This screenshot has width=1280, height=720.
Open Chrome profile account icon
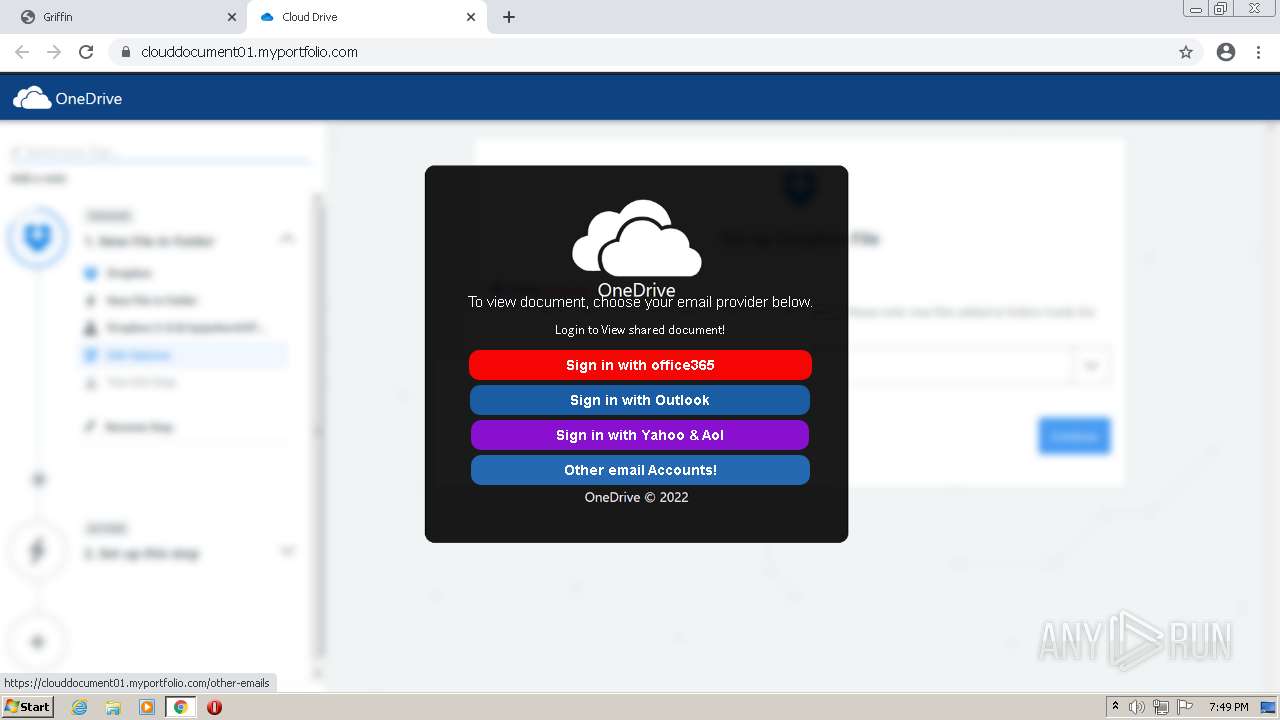tap(1226, 52)
